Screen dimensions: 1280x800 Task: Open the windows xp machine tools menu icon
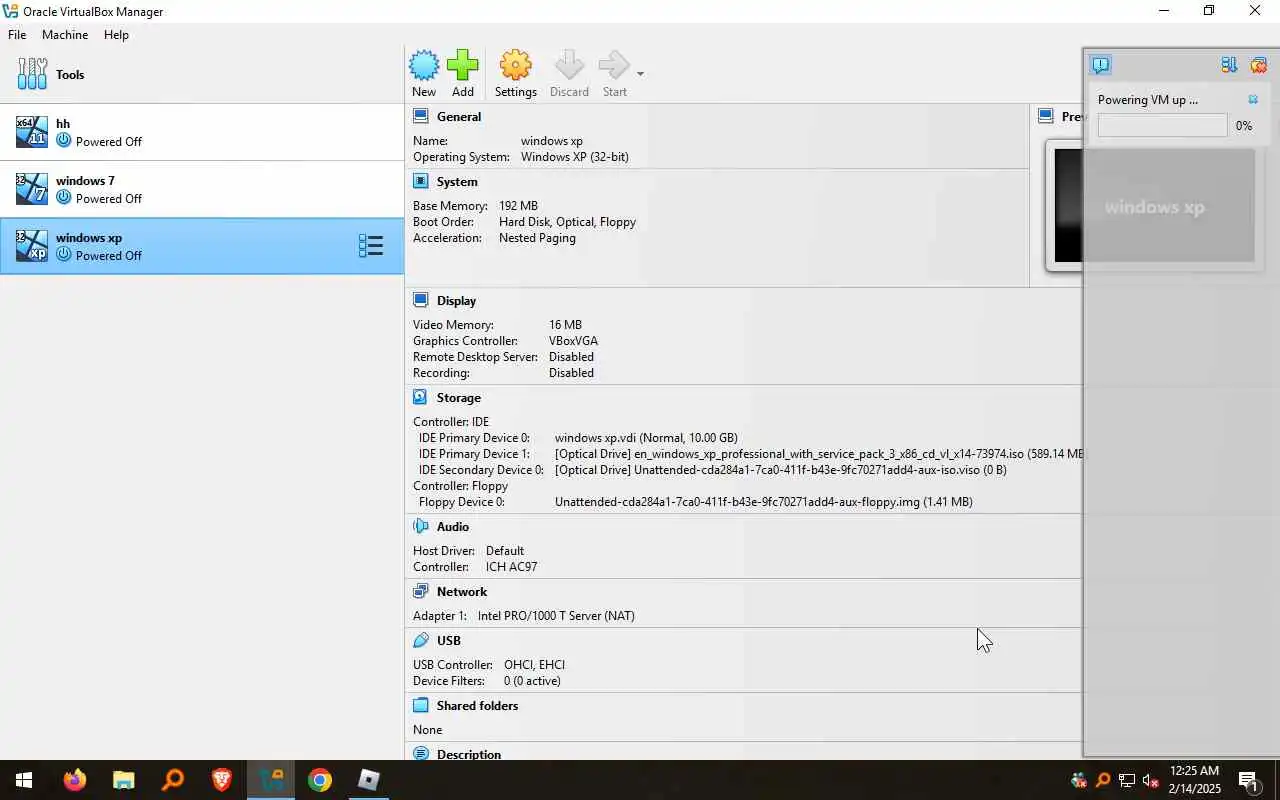371,246
